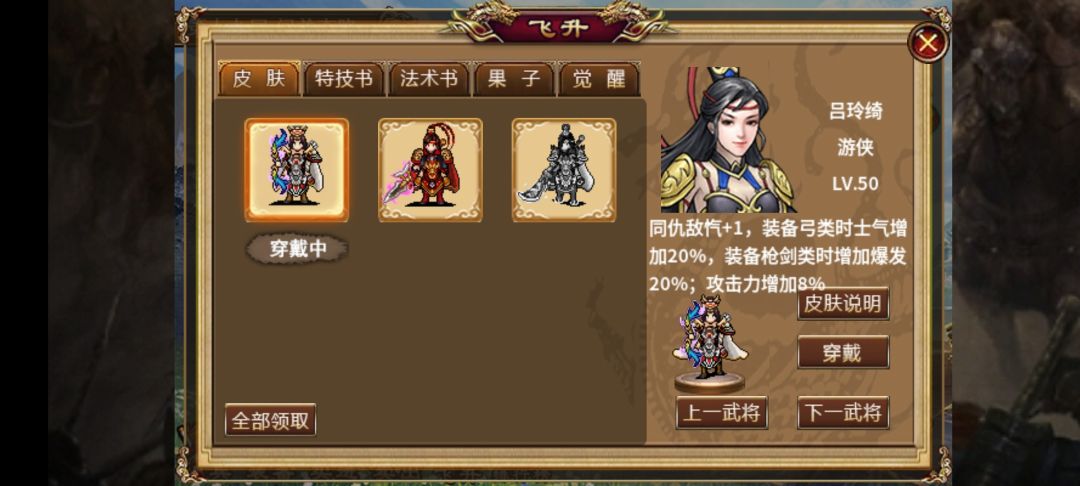Switch to the 果子 tab
Image resolution: width=1080 pixels, height=486 pixels.
coord(514,79)
